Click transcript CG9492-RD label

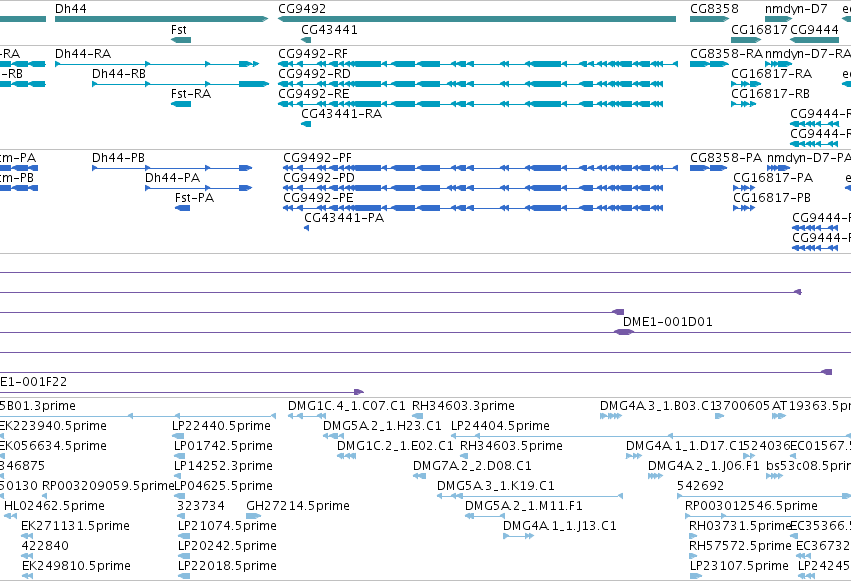[x=314, y=74]
